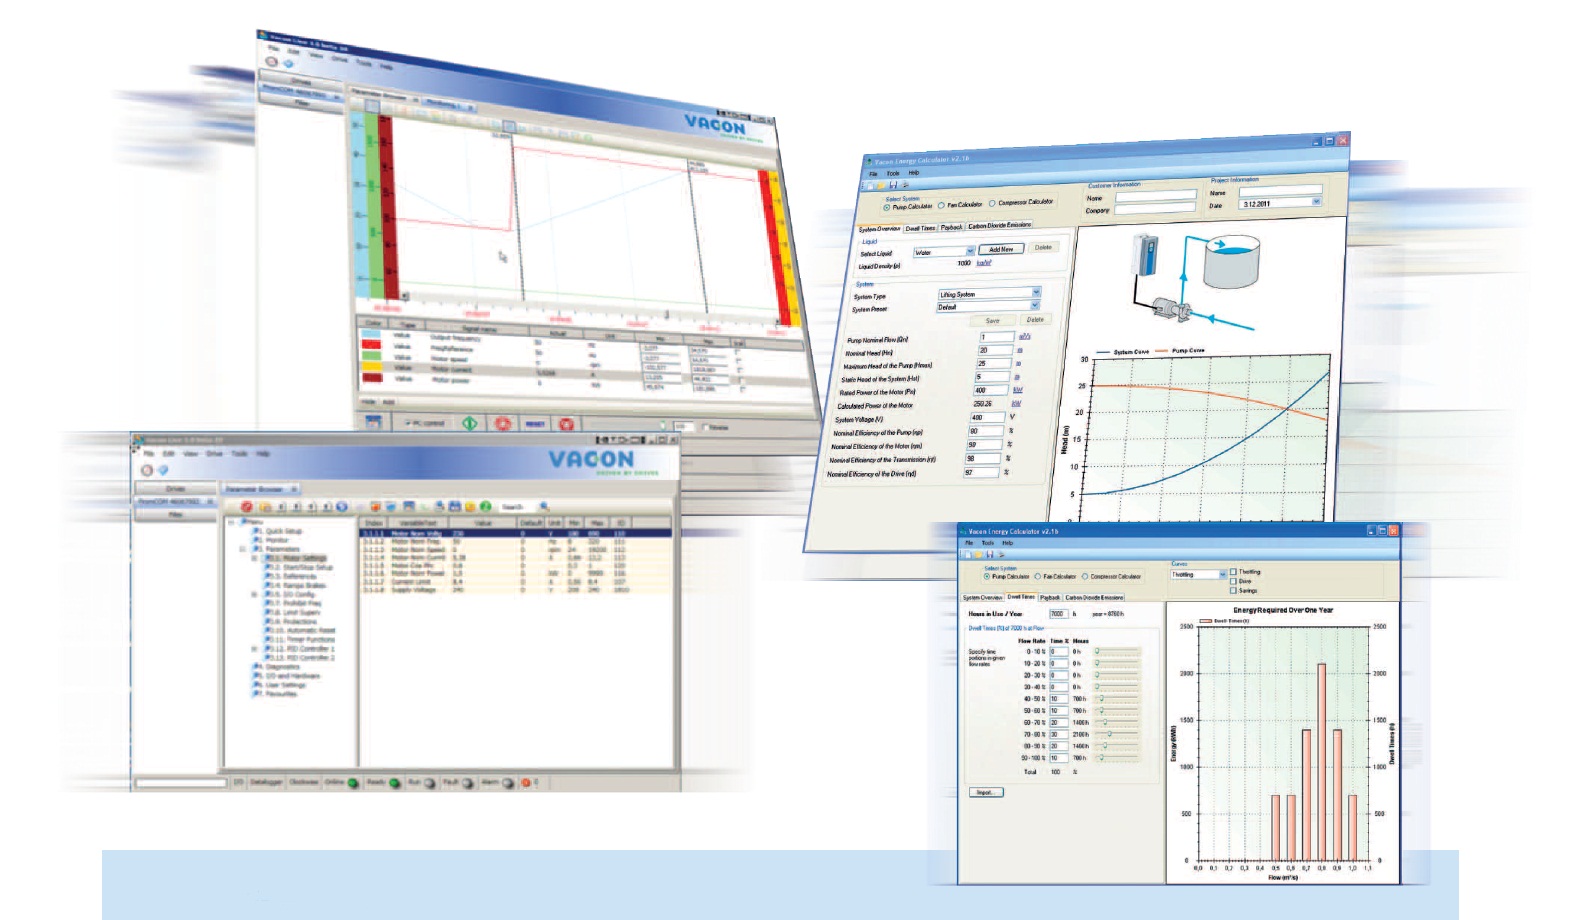Open the Payback tab in the bar chart window

[x=1049, y=597]
